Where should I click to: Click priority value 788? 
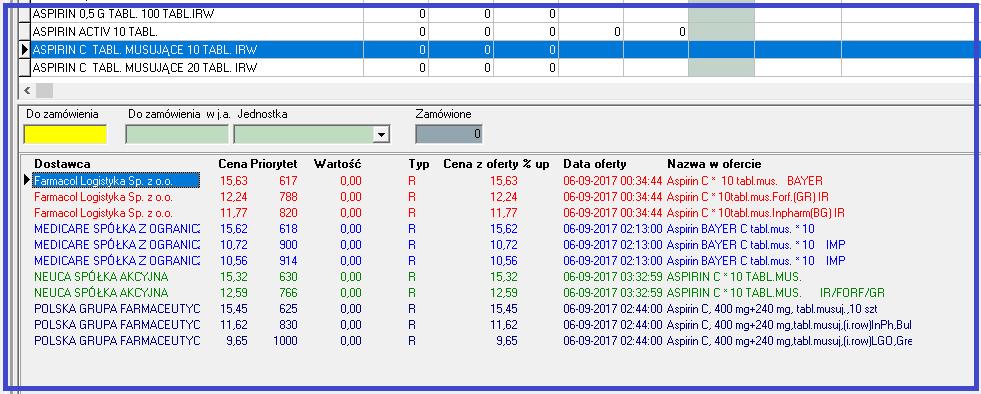pos(288,197)
